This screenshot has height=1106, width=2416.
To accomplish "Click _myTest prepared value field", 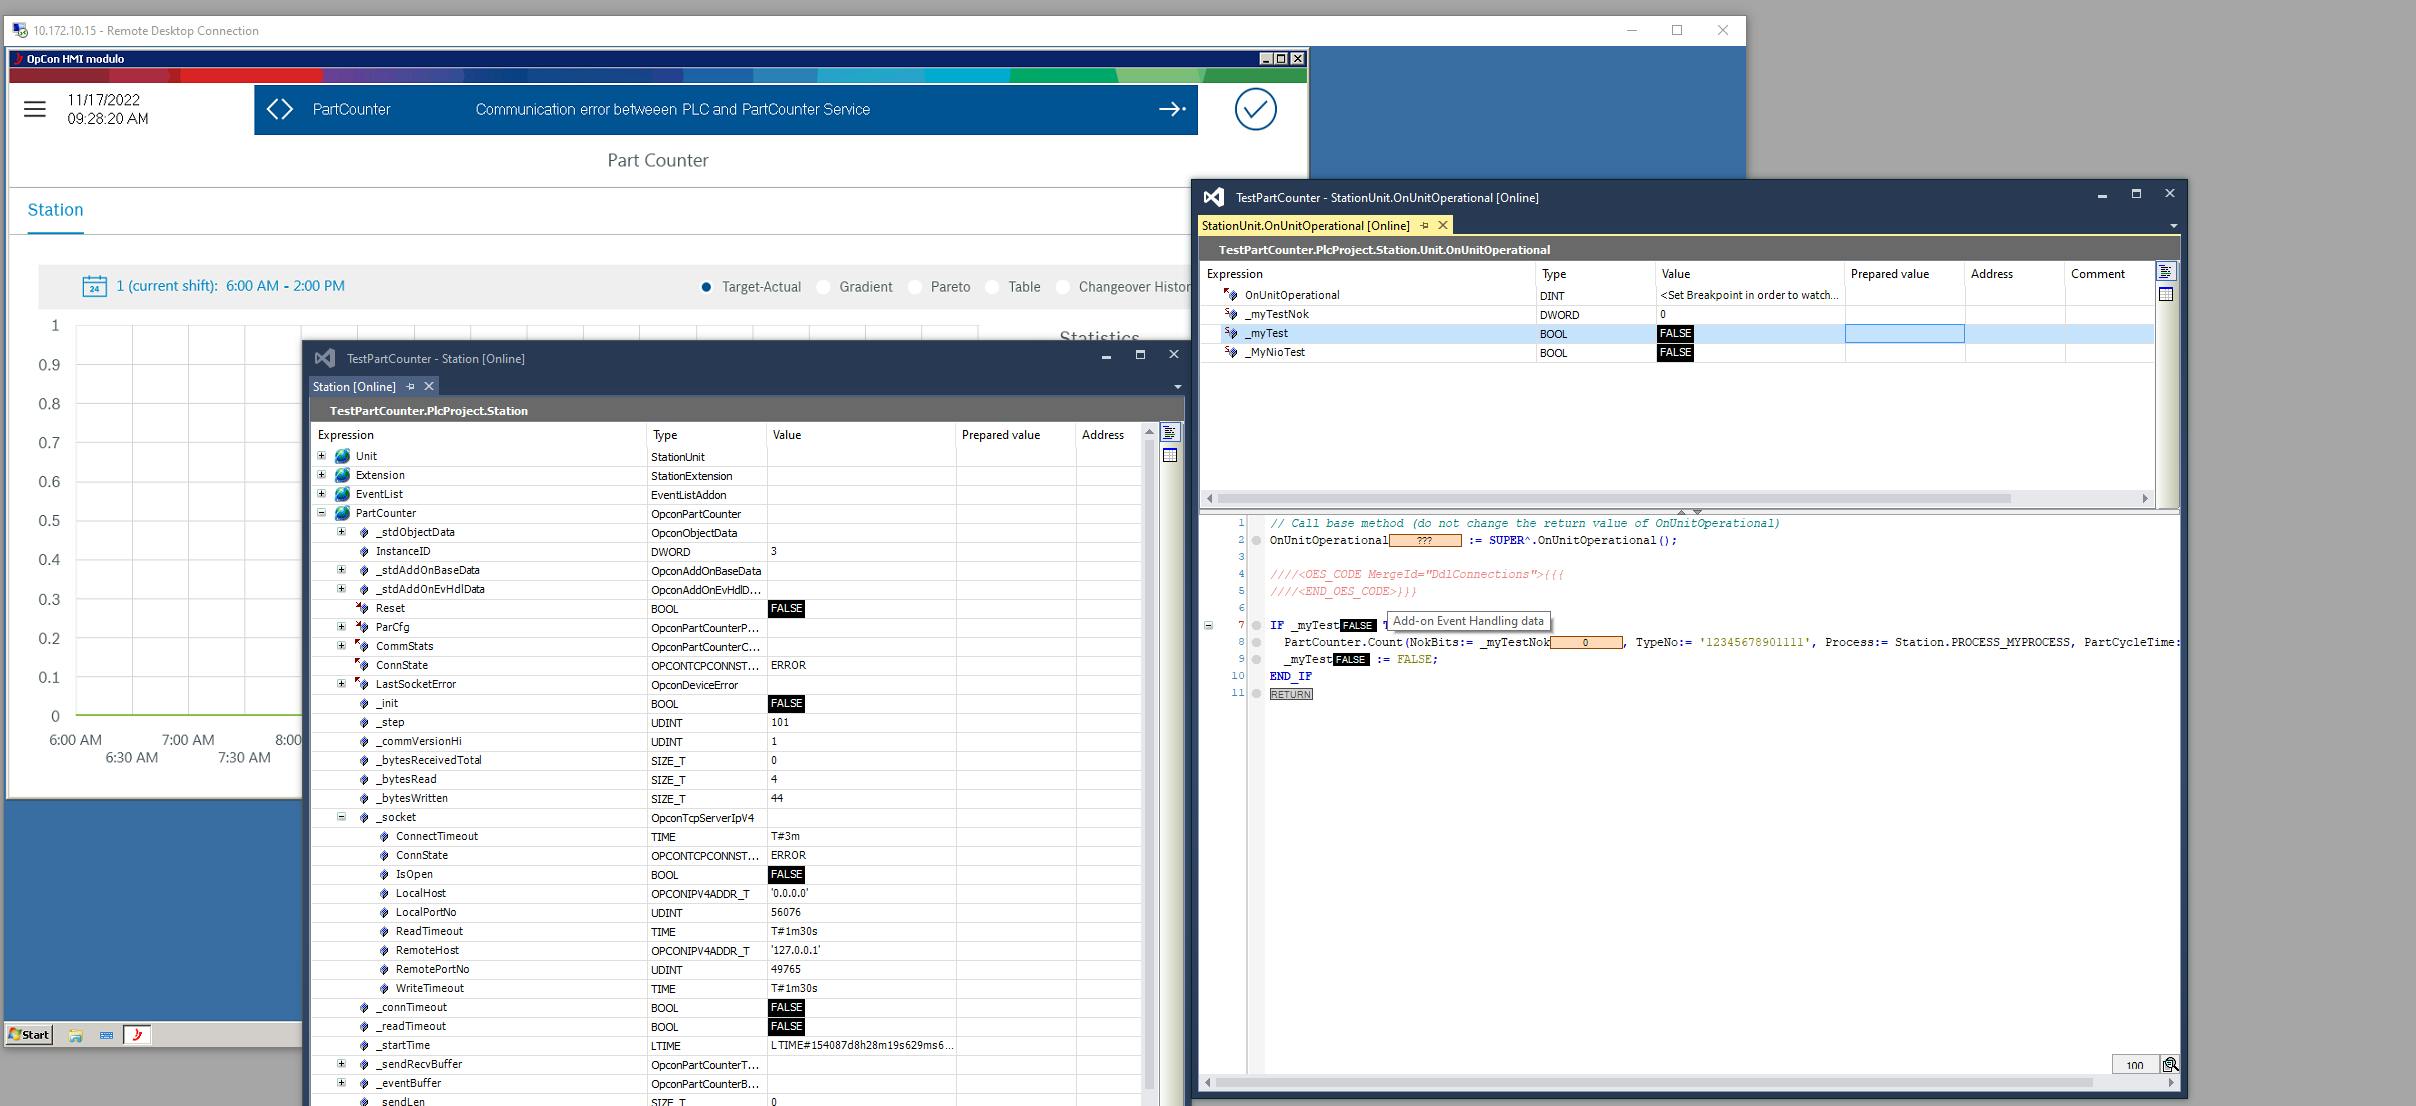I will click(1904, 334).
